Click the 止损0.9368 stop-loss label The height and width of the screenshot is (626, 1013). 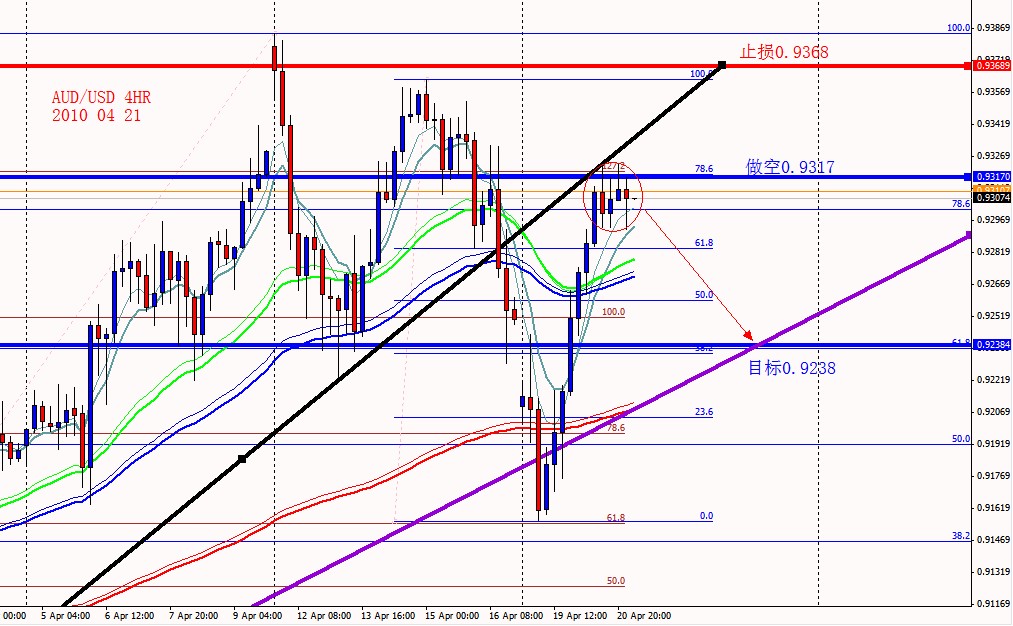coord(784,52)
